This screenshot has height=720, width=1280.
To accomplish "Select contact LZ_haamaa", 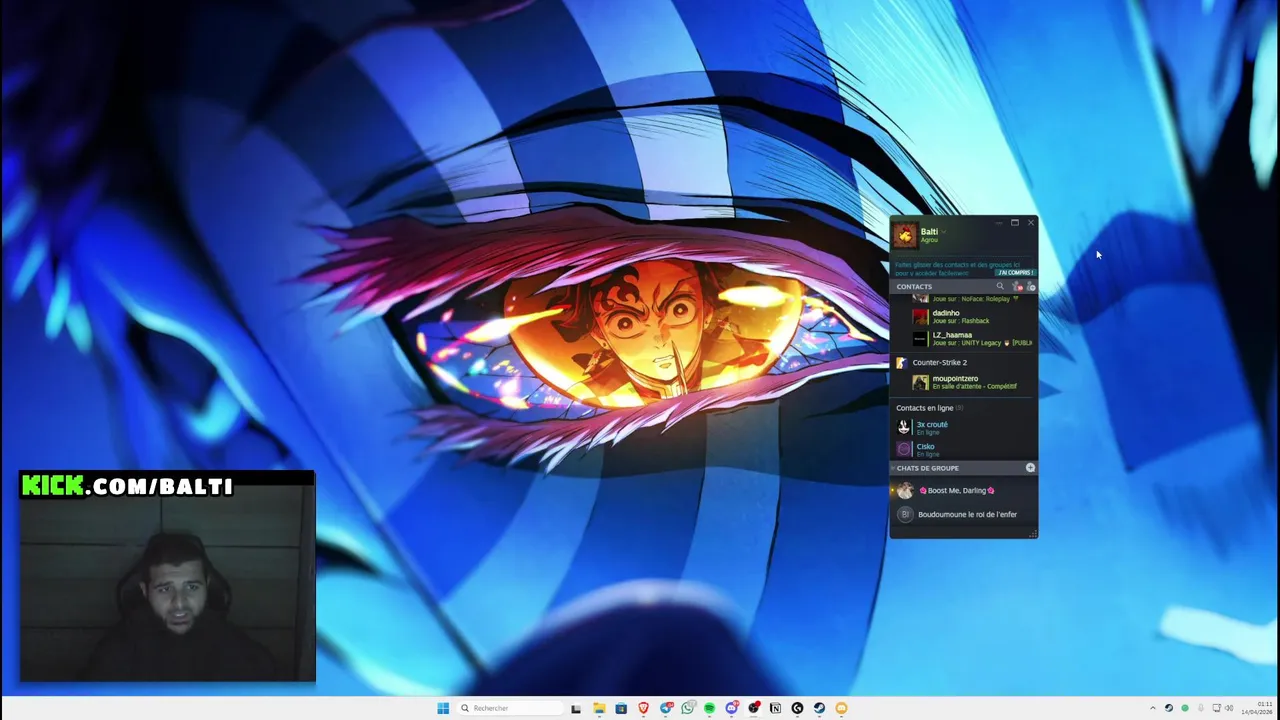I will (x=963, y=339).
